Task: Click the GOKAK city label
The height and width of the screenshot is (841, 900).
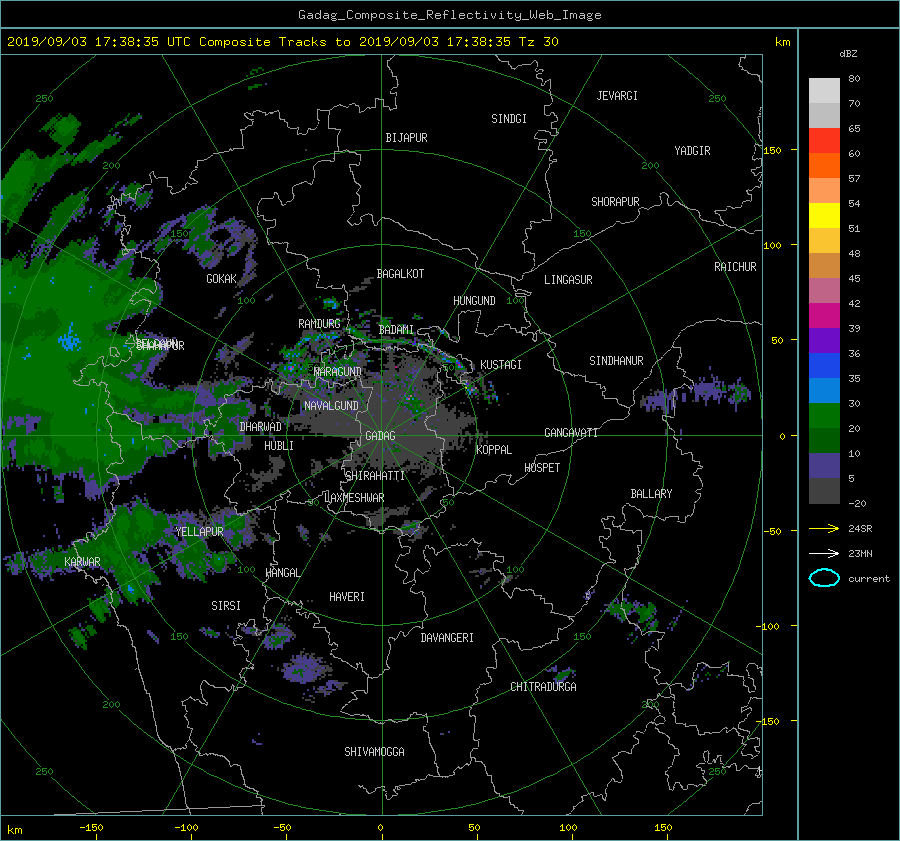Action: [x=221, y=279]
